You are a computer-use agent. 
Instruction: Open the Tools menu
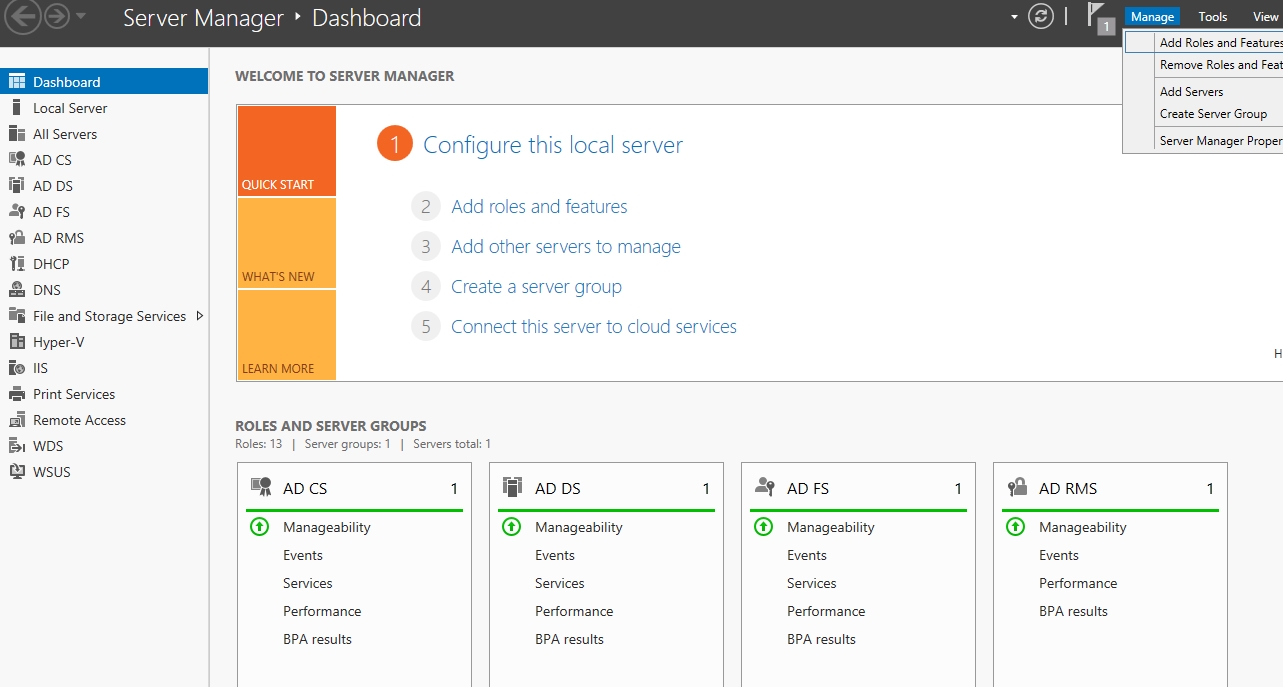[x=1213, y=17]
